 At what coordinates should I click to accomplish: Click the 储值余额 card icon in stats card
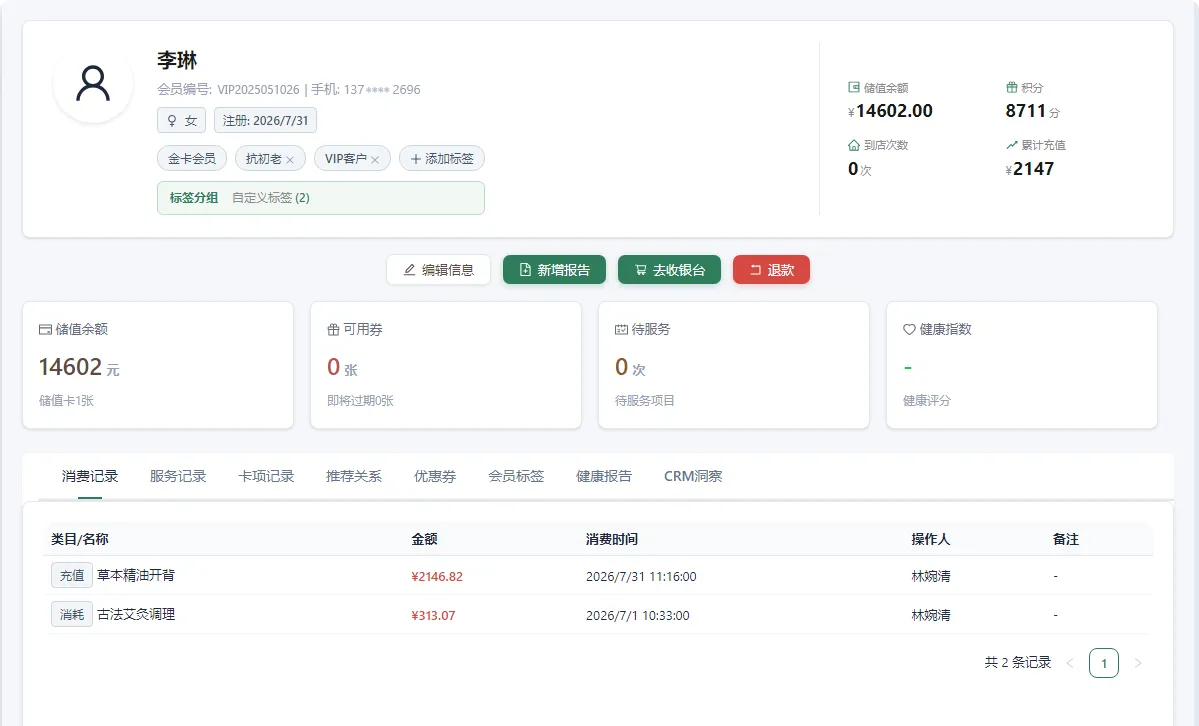[x=45, y=330]
